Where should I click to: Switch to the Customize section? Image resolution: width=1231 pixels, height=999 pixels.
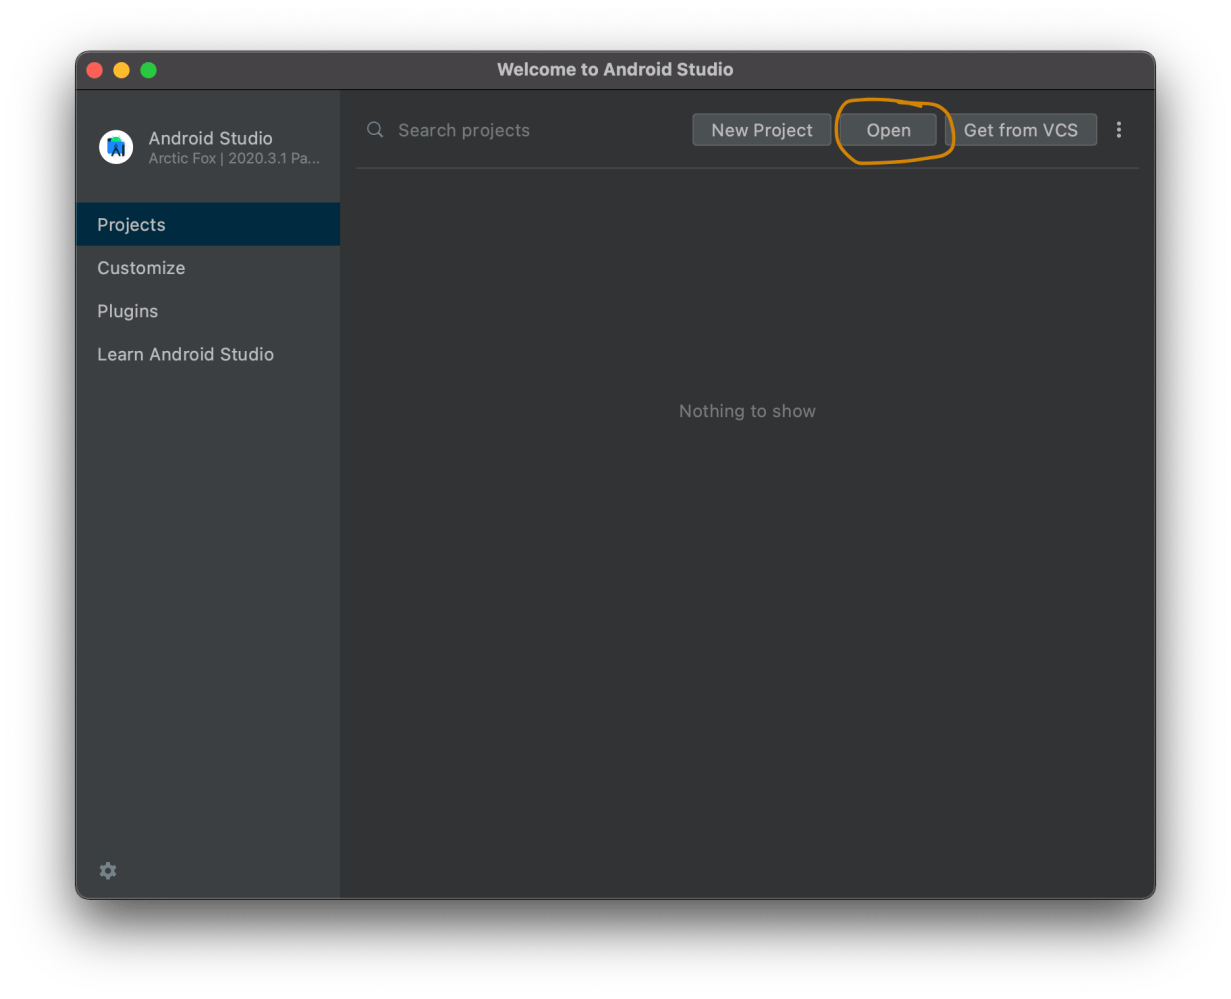[x=141, y=268]
